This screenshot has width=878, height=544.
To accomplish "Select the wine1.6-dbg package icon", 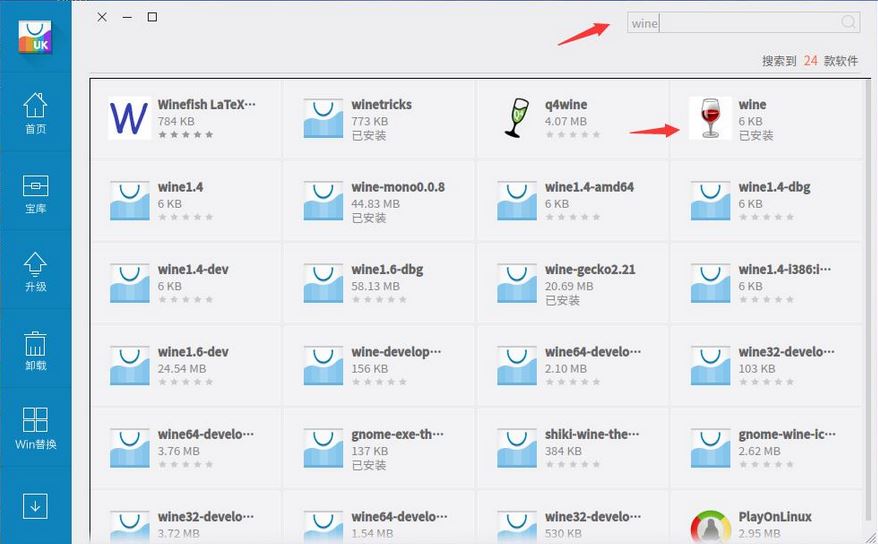I will pyautogui.click(x=323, y=283).
